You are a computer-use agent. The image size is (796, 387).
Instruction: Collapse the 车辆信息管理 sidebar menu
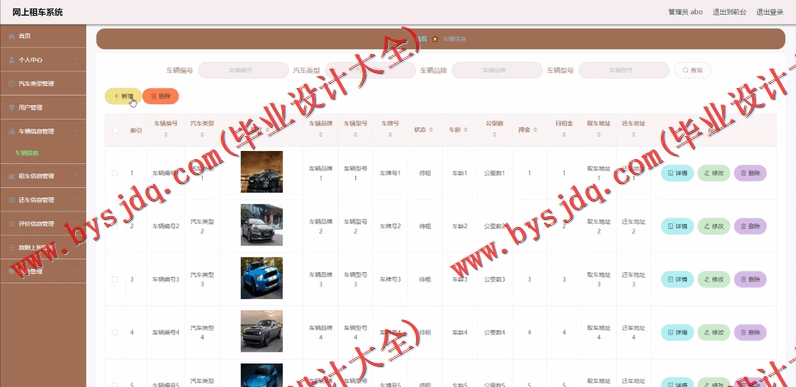[x=43, y=132]
